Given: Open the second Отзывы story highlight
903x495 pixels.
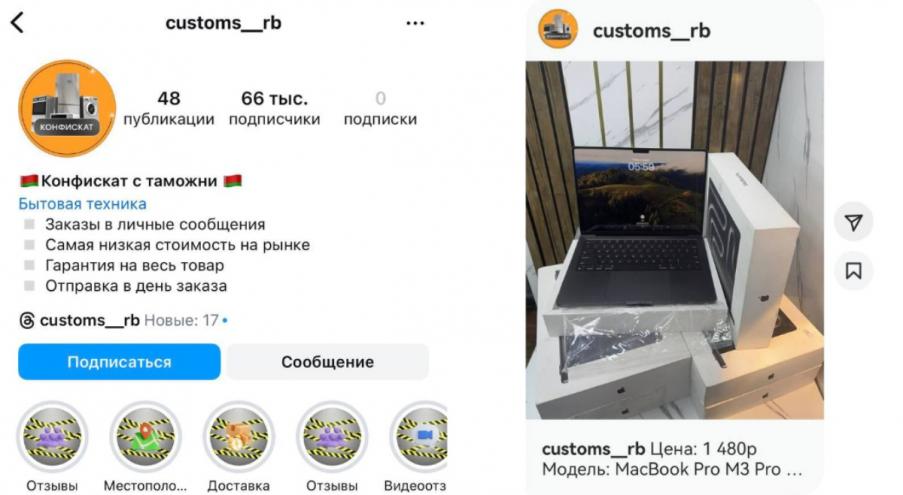Looking at the screenshot, I should pos(332,437).
